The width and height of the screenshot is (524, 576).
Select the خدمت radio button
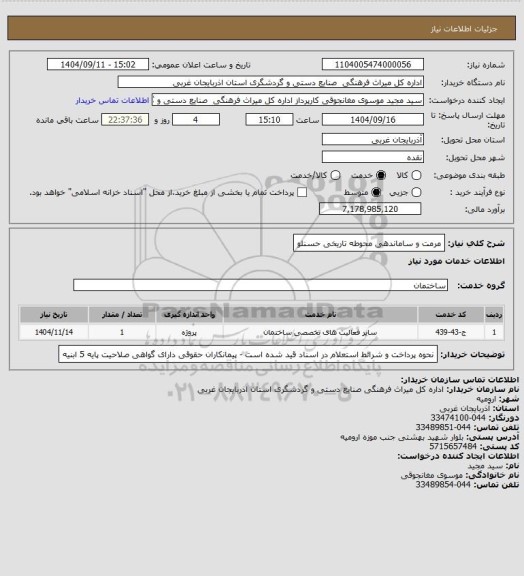[x=381, y=175]
